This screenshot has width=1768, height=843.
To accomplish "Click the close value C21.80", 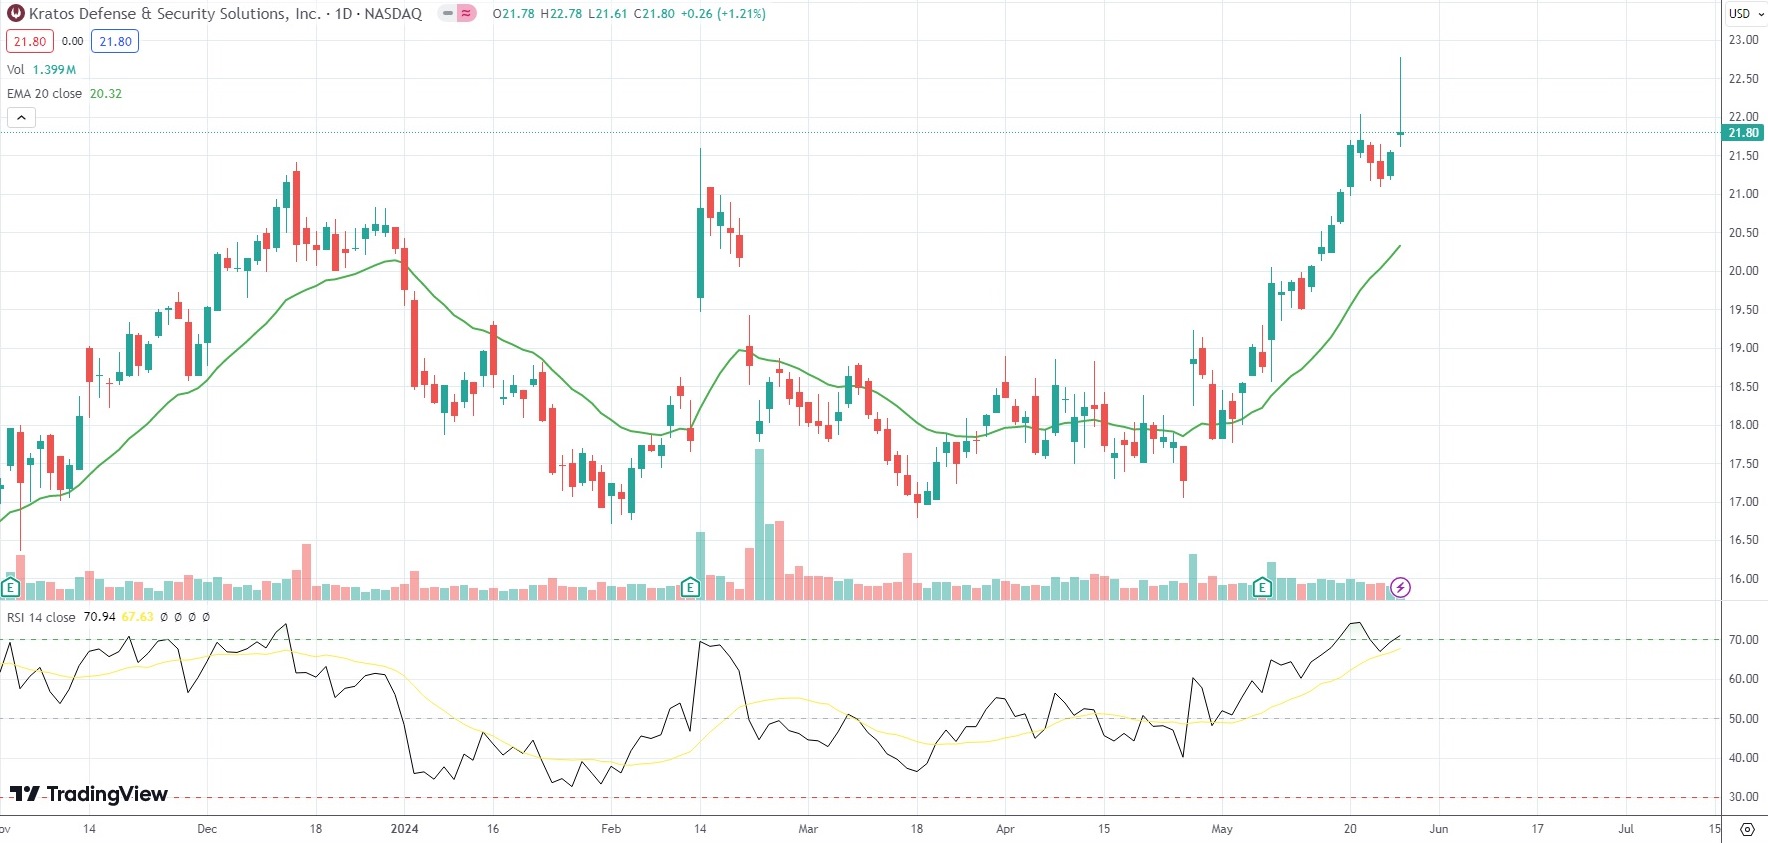I will tap(654, 14).
